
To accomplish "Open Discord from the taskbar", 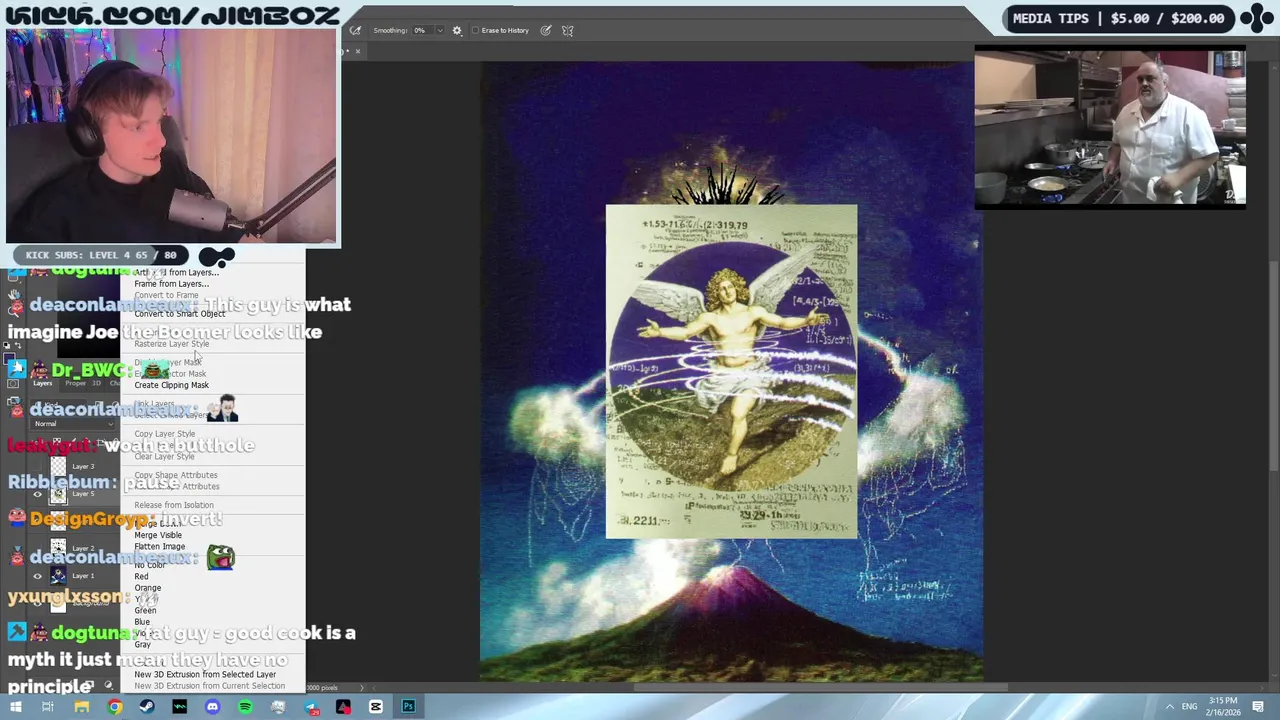I will tap(212, 707).
